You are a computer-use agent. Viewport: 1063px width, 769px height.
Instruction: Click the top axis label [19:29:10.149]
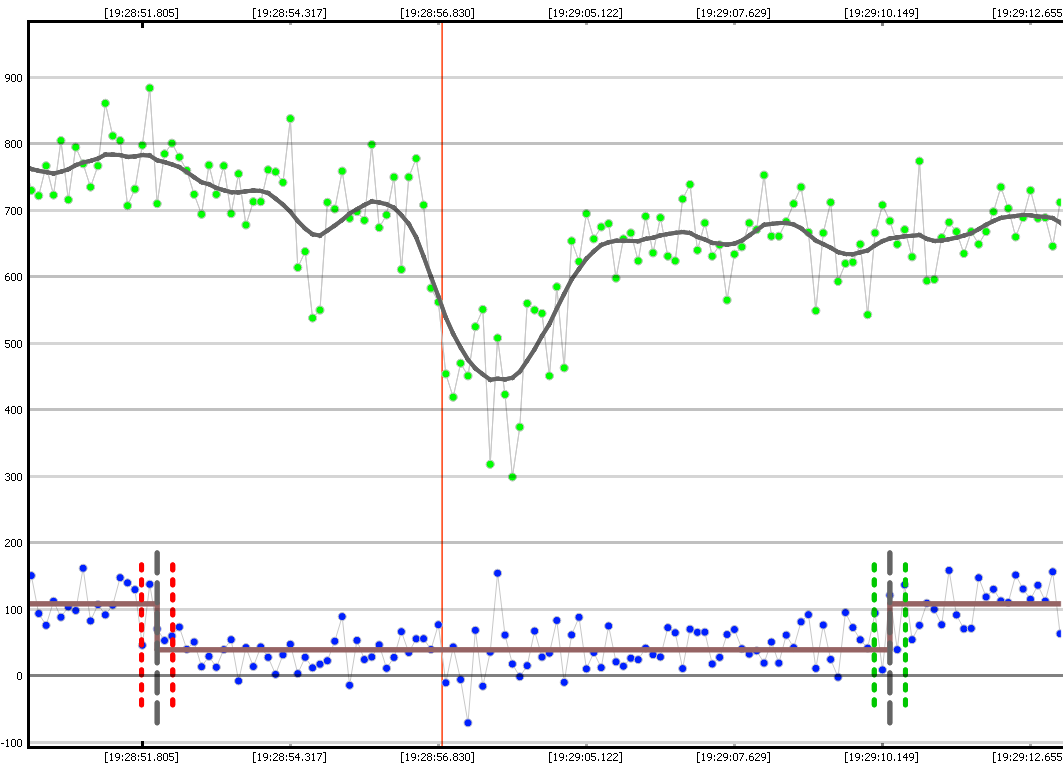tap(881, 13)
